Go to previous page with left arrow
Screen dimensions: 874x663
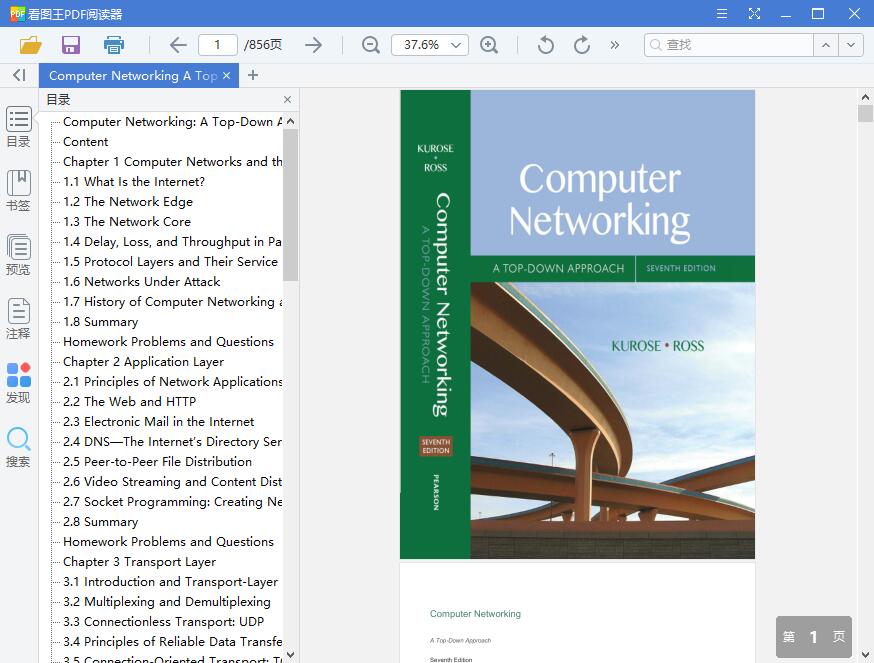[x=178, y=45]
